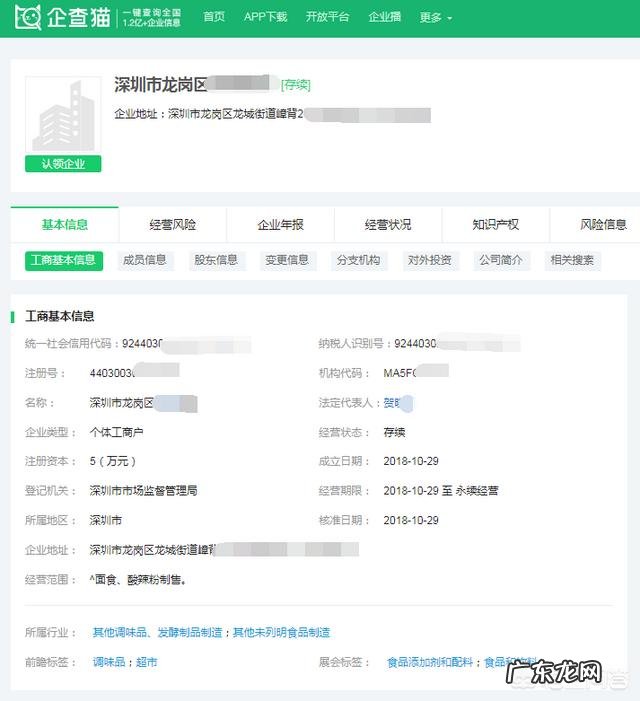Click the 面食、酸辣粉制售 business scope text
The width and height of the screenshot is (640, 701).
point(138,580)
